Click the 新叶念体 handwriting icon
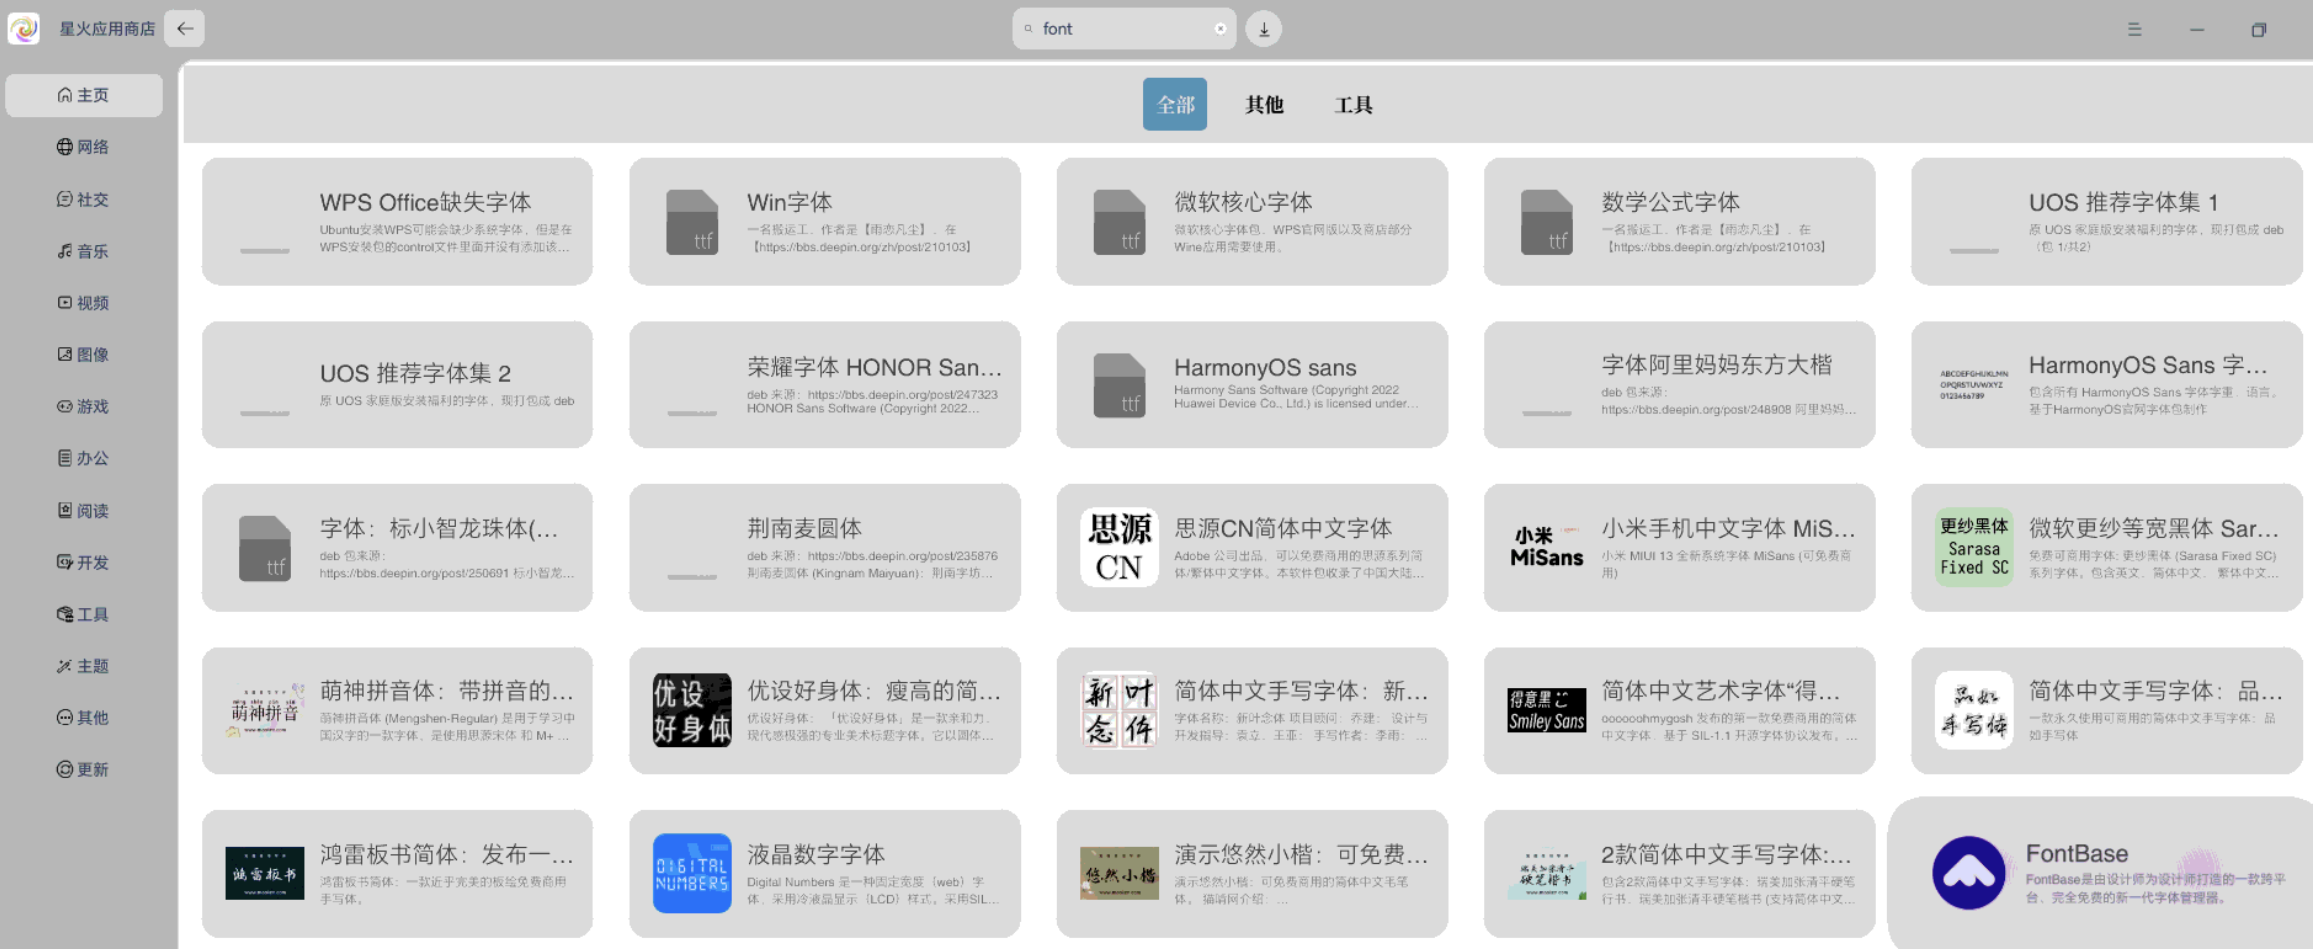This screenshot has height=952, width=2314. (x=1119, y=710)
